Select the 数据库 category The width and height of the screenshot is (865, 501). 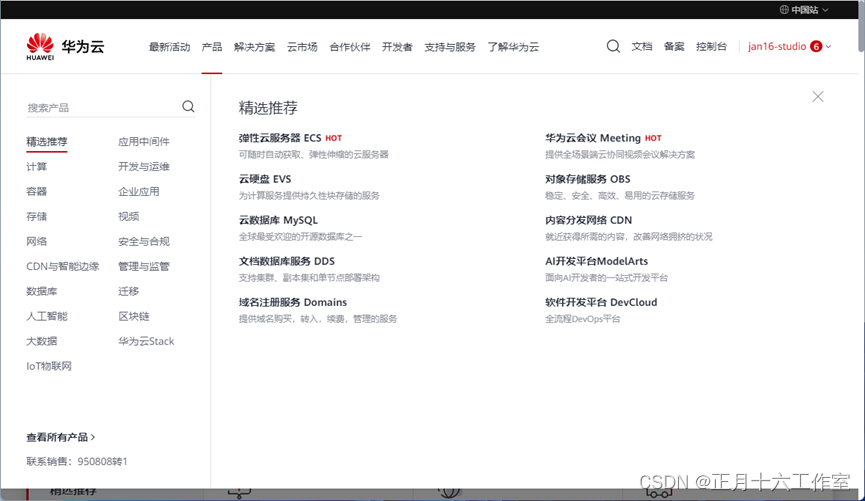pos(42,291)
